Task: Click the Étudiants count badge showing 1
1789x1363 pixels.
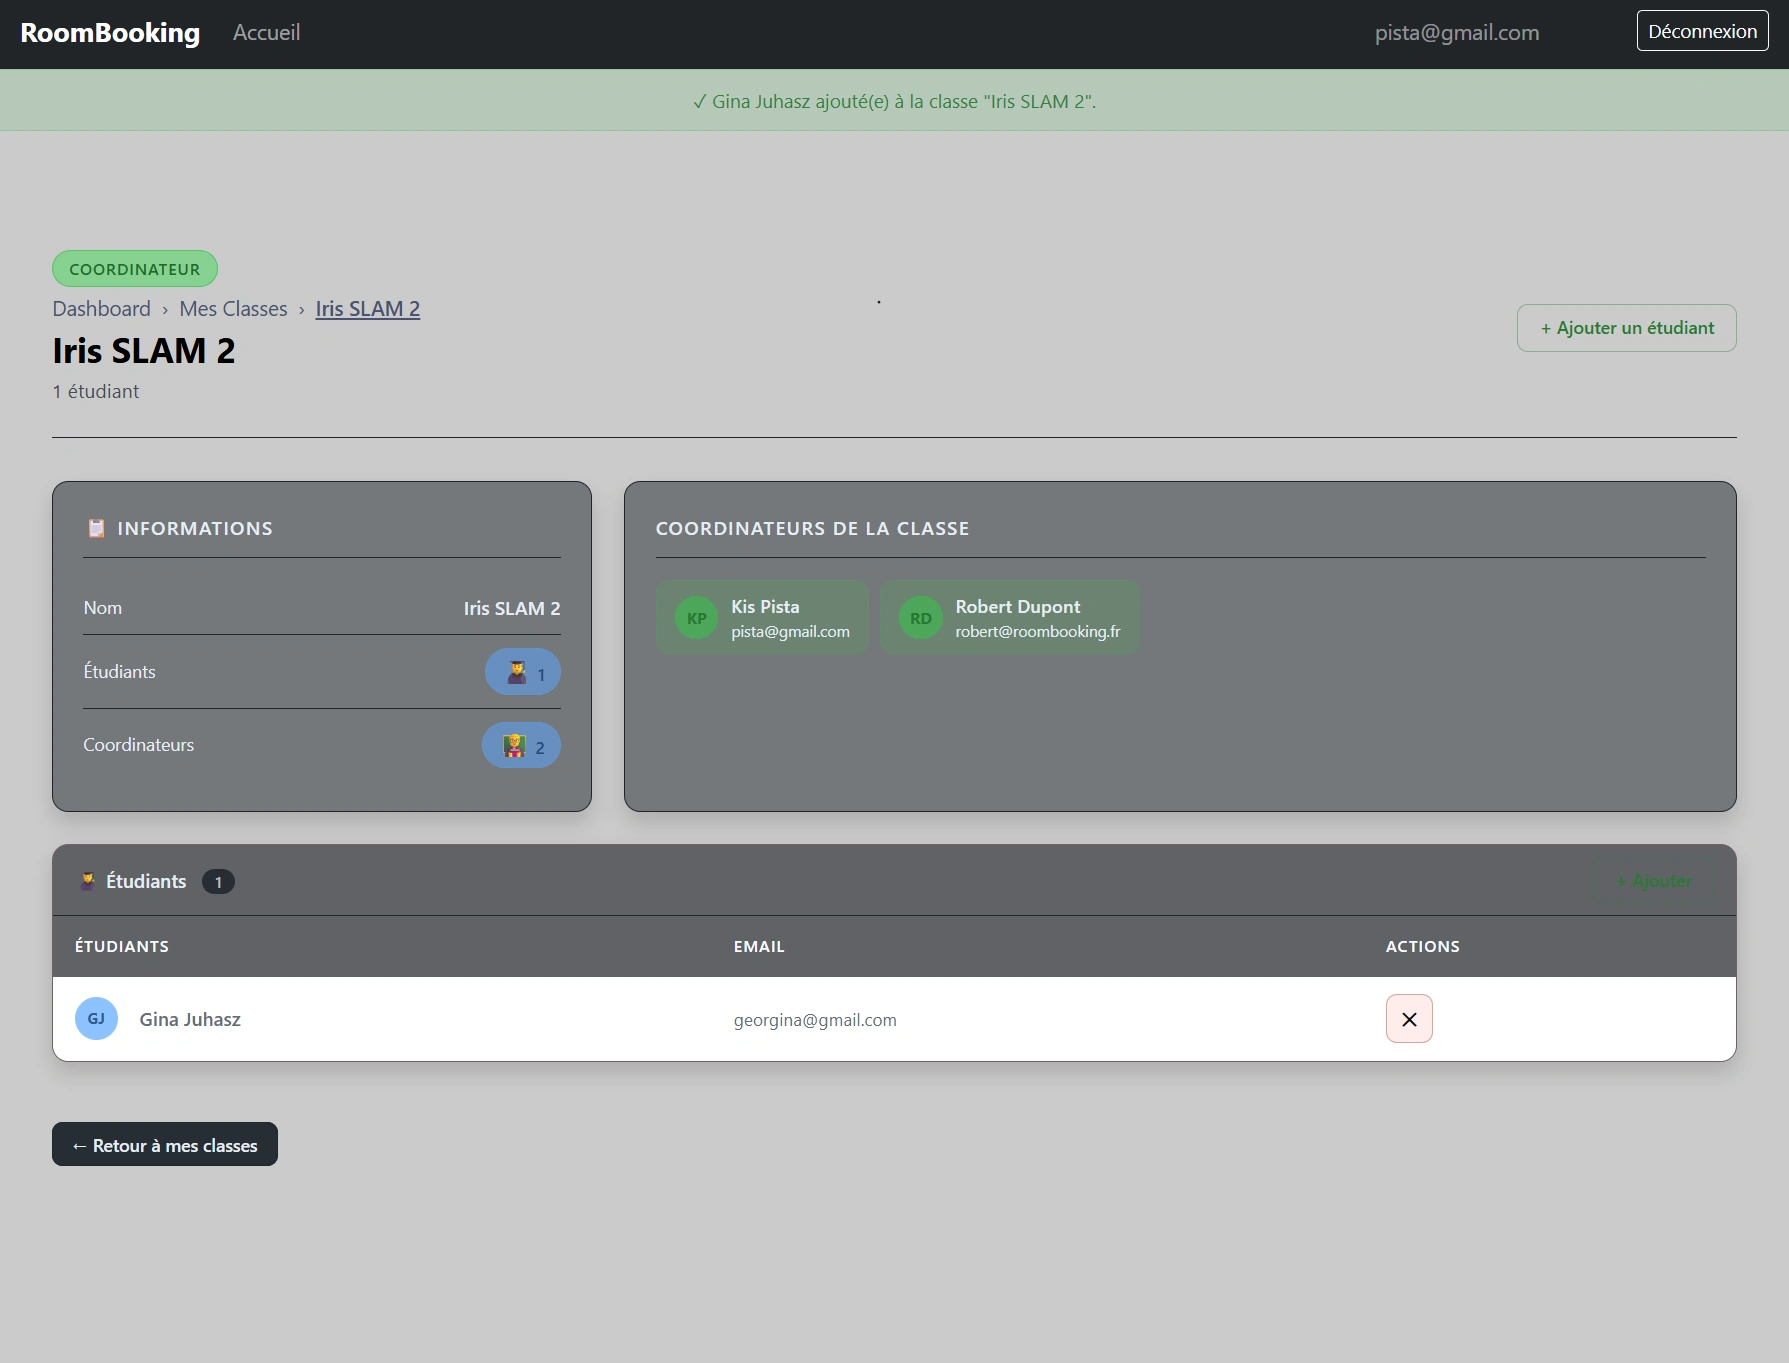Action: coord(218,882)
